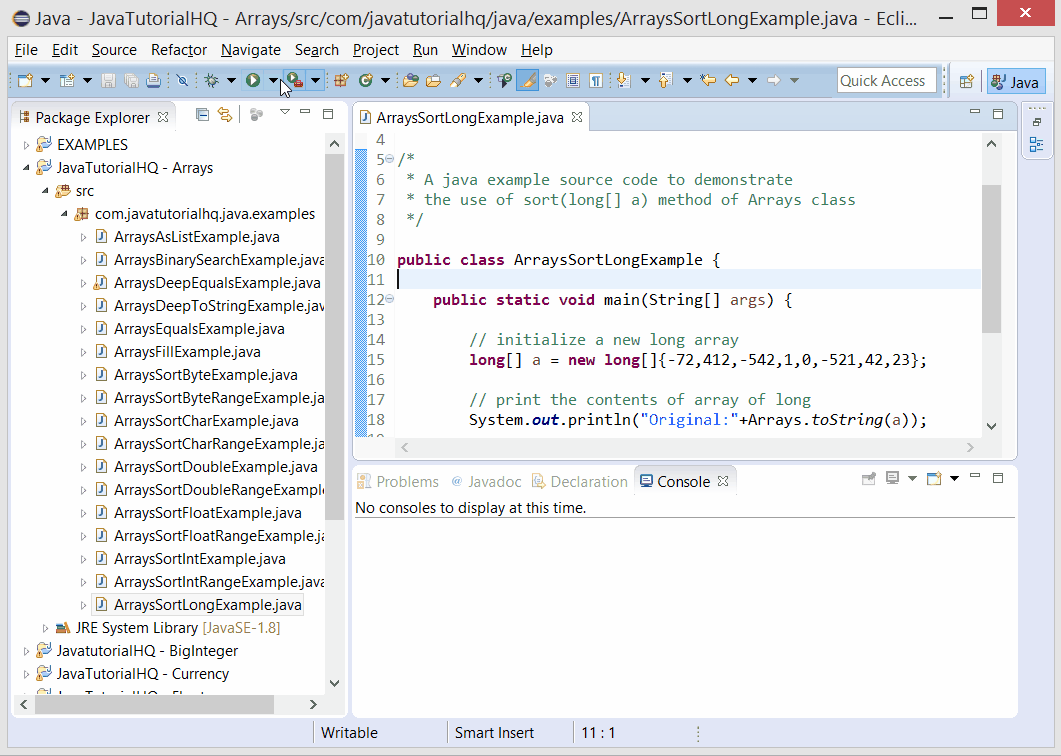Toggle Mark Occurrences highlighting in the toolbar
Screen dimensions: 1061x756
[528, 80]
